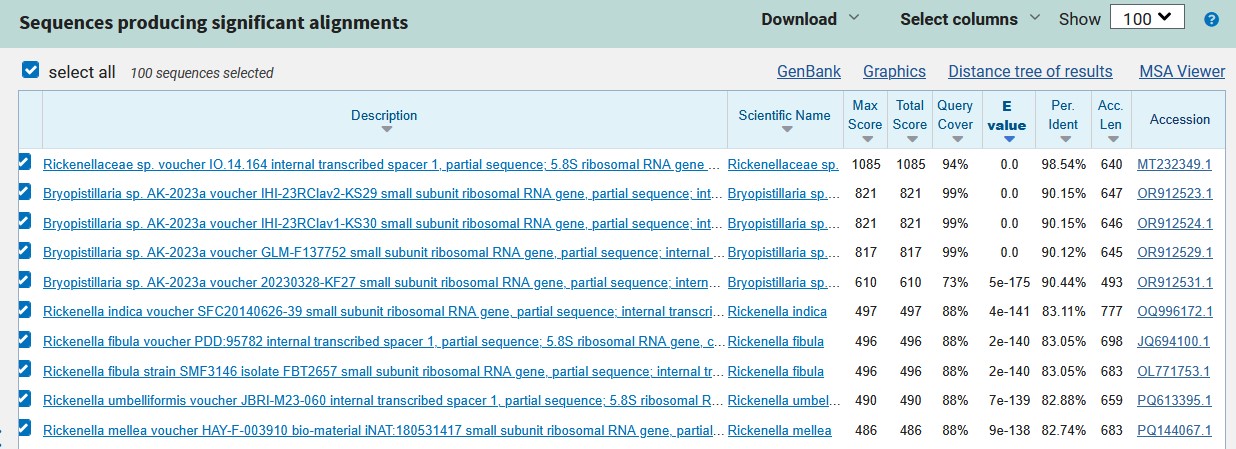Sort by Acc. Len column arrow

click(x=1110, y=139)
